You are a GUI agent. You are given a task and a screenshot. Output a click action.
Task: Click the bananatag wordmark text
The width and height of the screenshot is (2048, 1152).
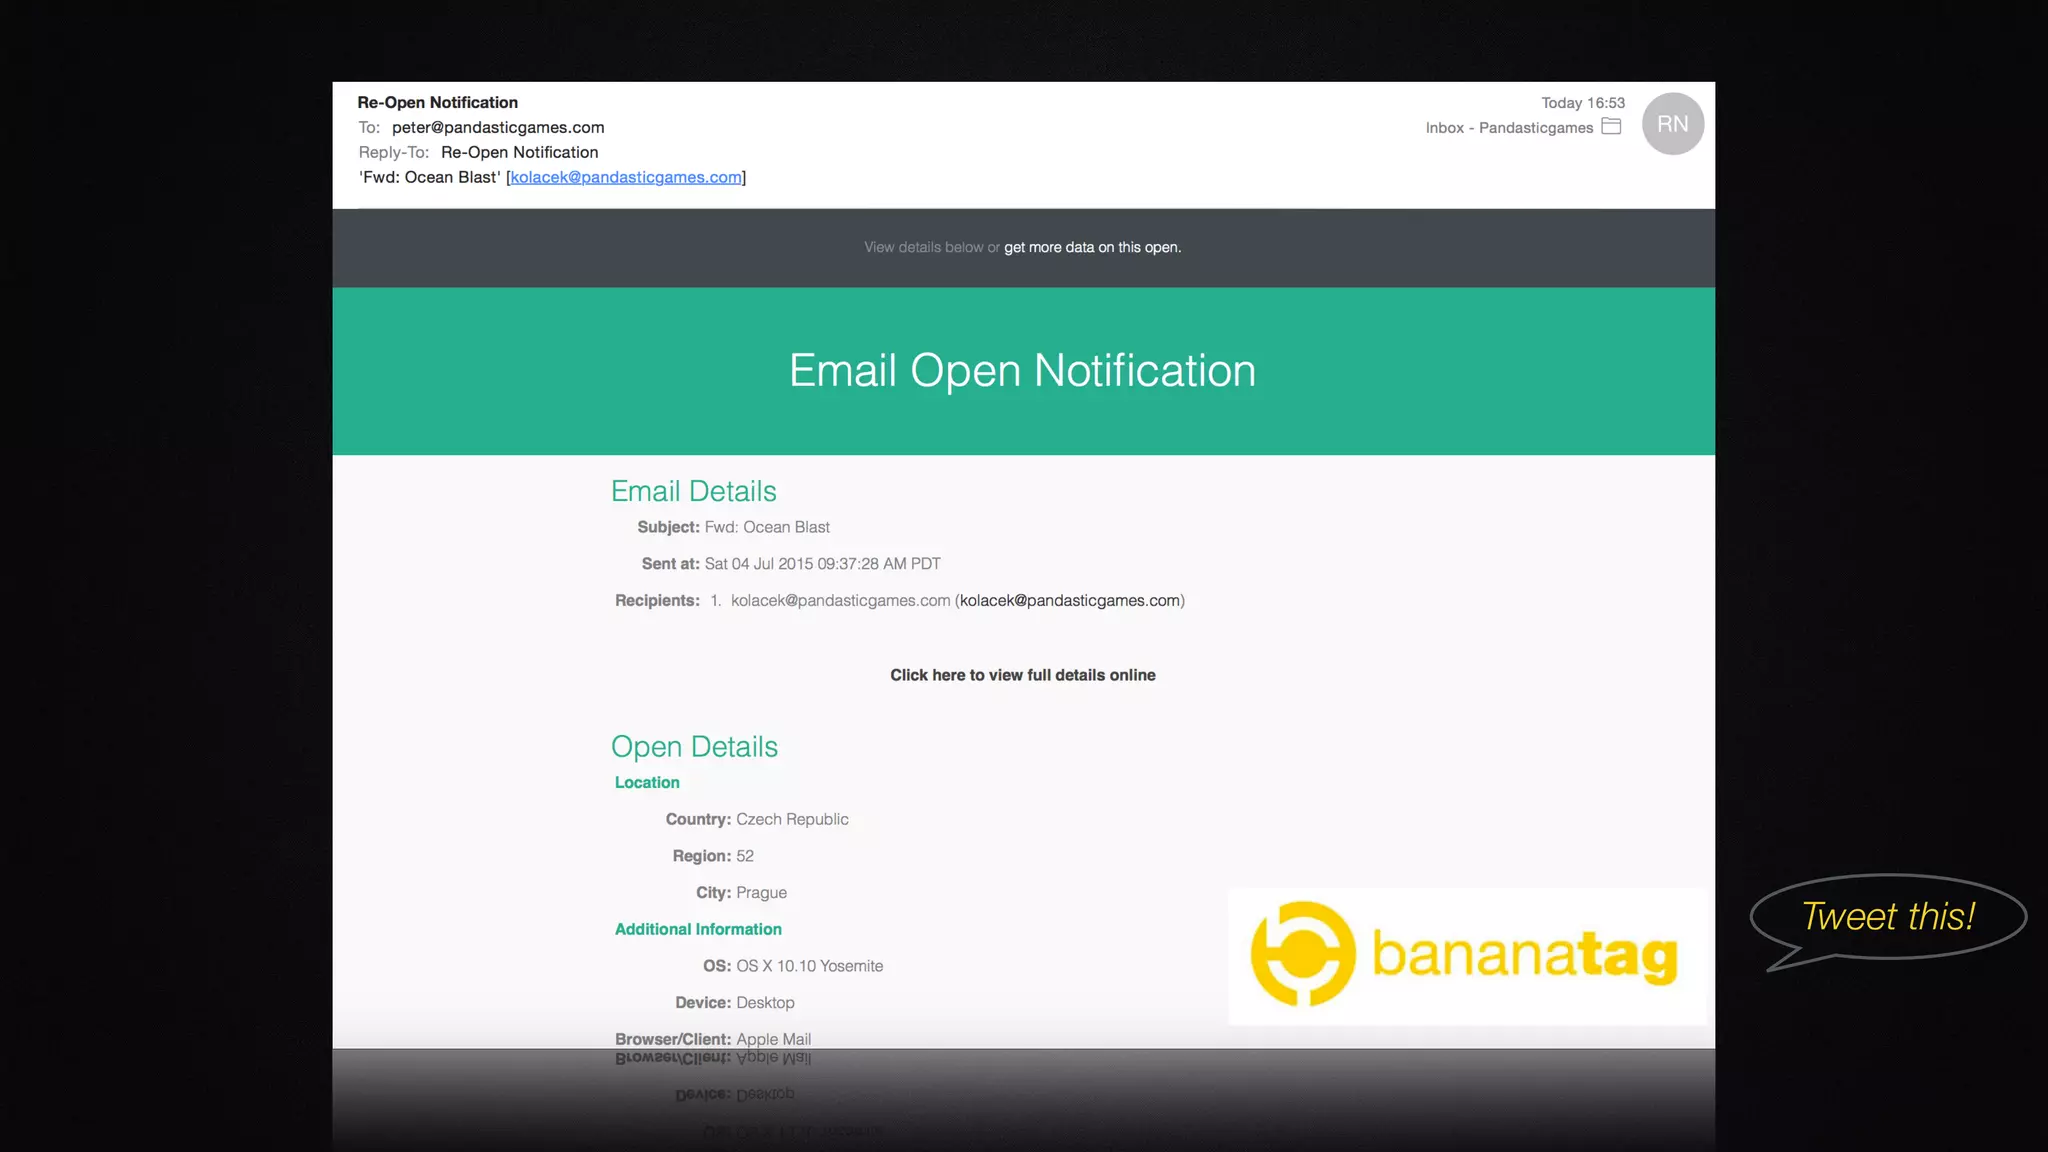(x=1524, y=954)
